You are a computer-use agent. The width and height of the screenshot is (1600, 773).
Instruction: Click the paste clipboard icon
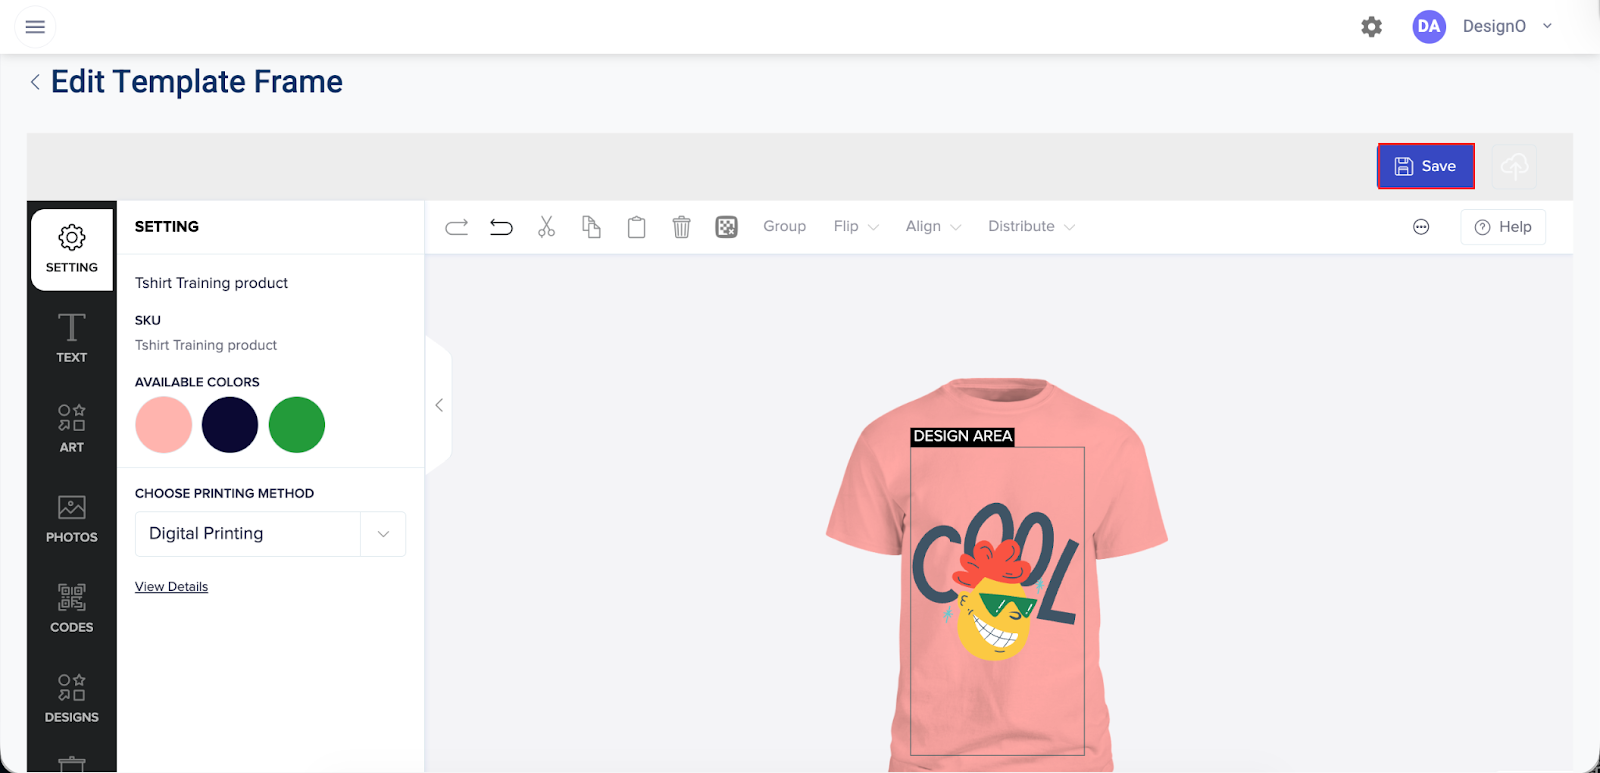(636, 227)
